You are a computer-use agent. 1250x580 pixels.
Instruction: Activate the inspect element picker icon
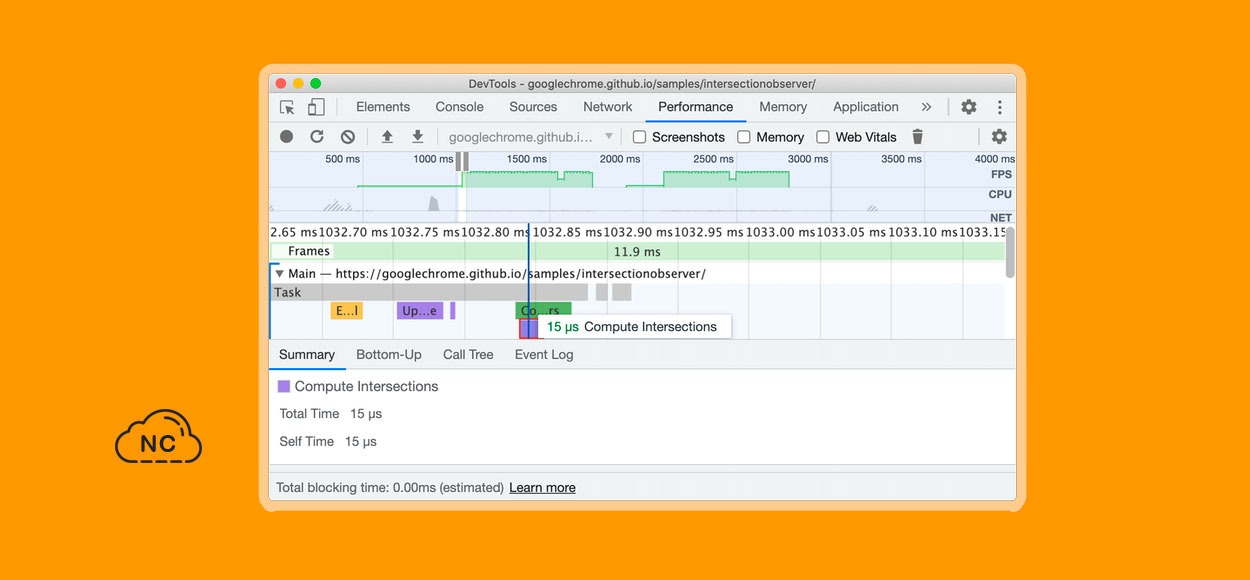pyautogui.click(x=288, y=107)
